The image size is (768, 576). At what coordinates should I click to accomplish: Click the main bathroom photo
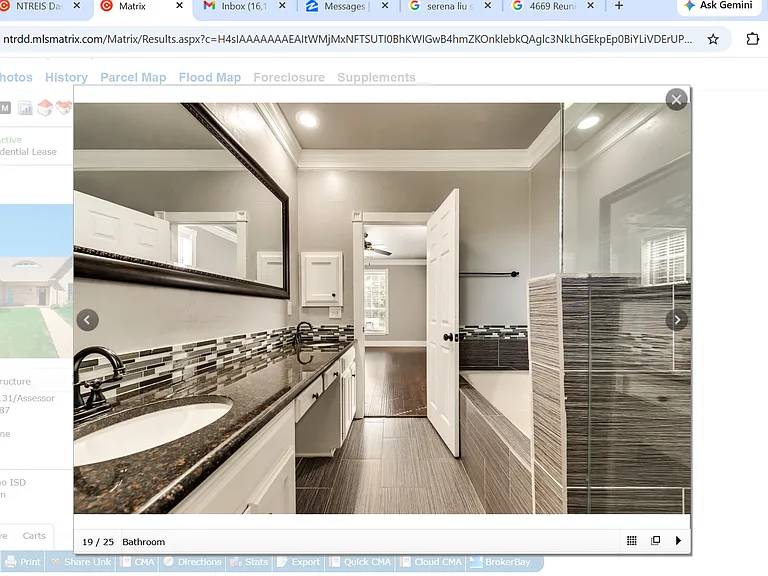point(382,308)
